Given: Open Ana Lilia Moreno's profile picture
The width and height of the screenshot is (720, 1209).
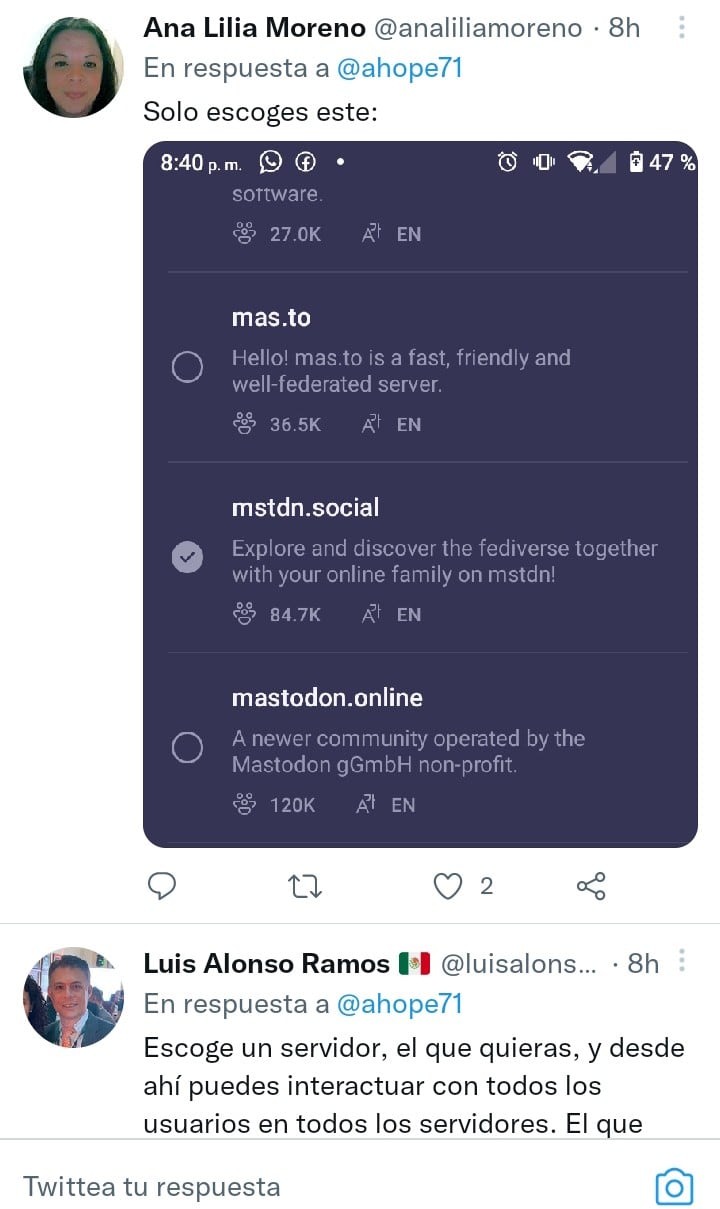Looking at the screenshot, I should (73, 67).
